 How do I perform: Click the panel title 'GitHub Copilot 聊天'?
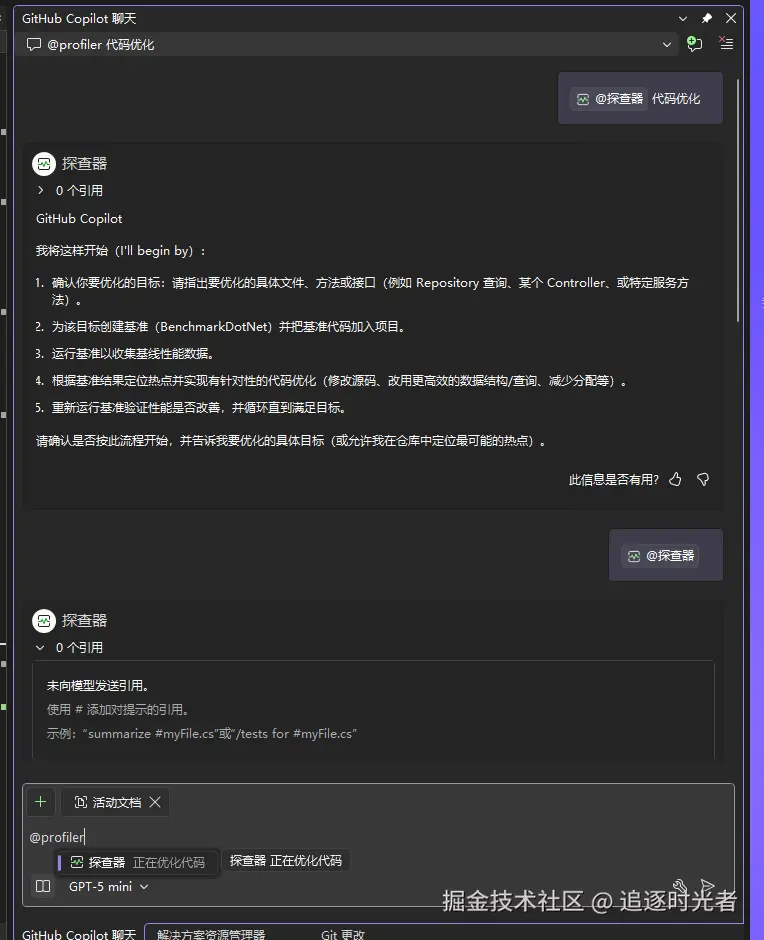[79, 19]
